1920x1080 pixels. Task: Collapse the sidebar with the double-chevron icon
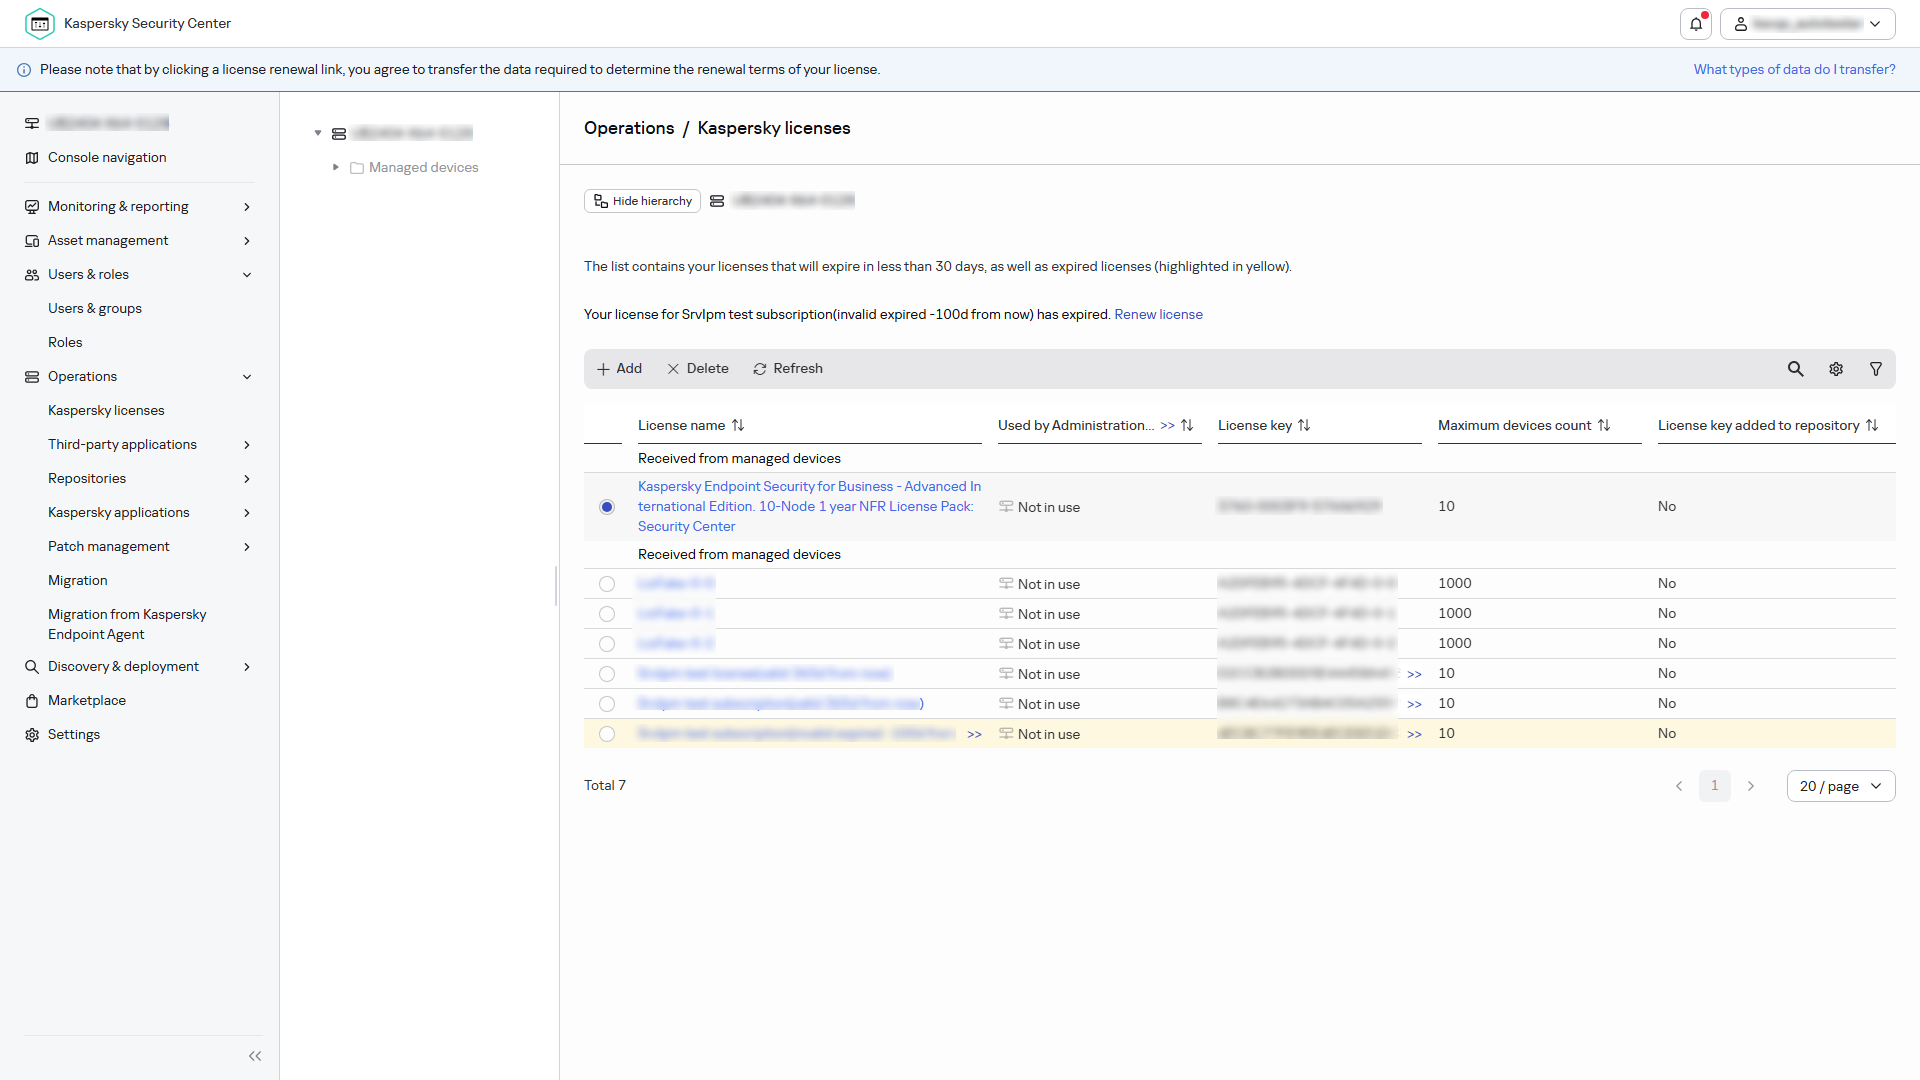(x=255, y=1056)
